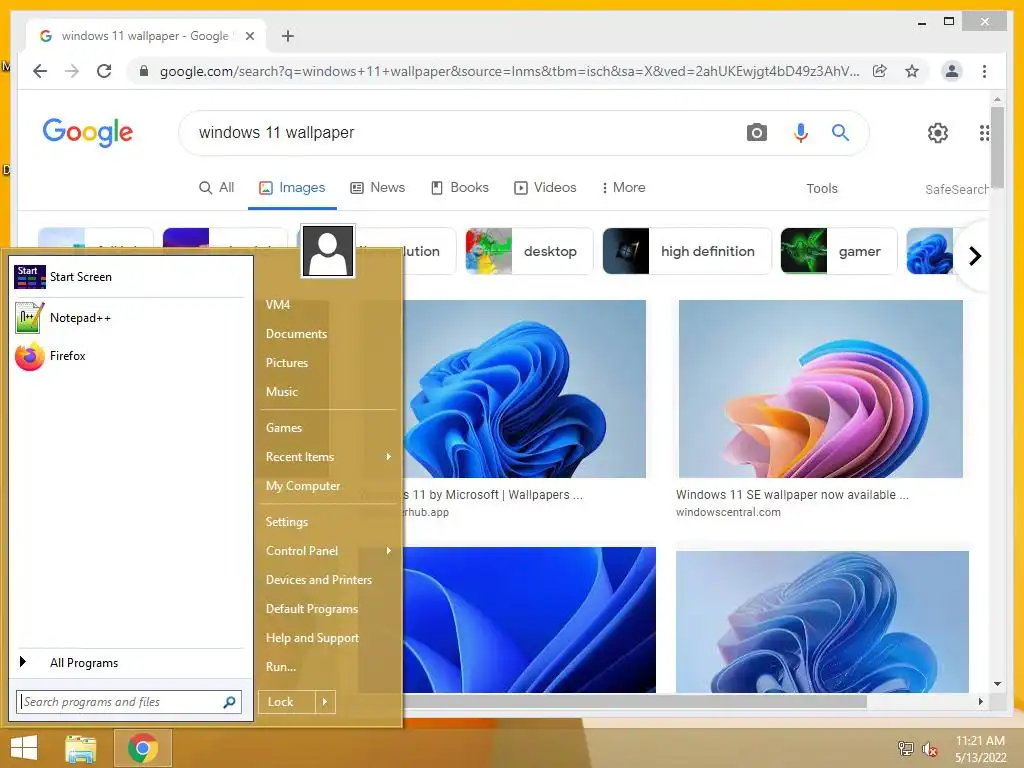The image size is (1024, 768).
Task: Search by image with camera icon
Action: (756, 133)
